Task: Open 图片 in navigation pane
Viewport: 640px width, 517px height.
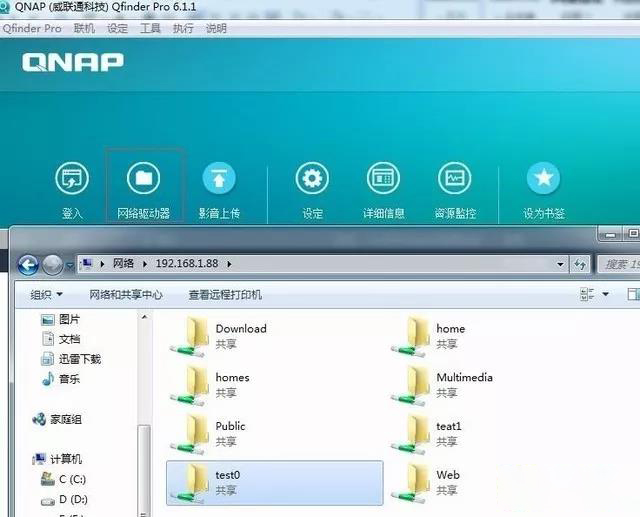Action: pyautogui.click(x=60, y=319)
